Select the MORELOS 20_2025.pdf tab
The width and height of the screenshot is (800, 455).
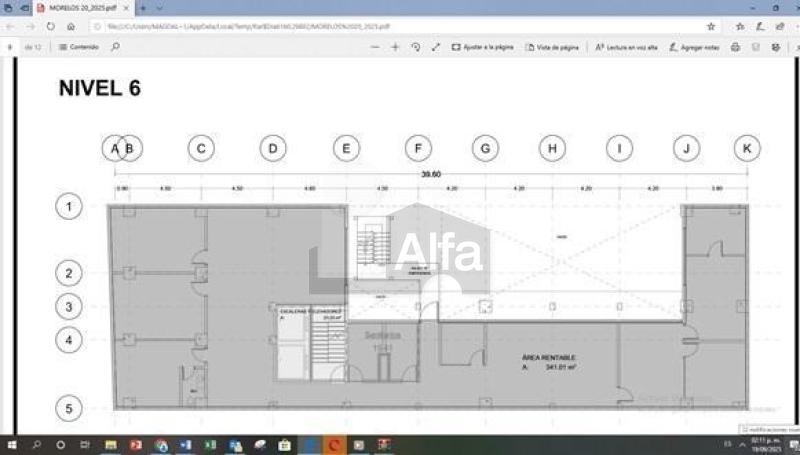[80, 8]
